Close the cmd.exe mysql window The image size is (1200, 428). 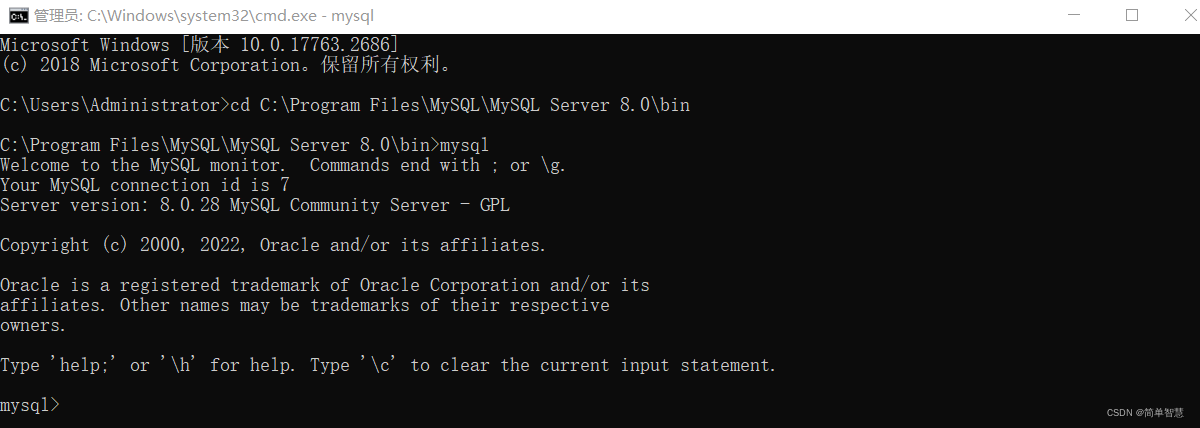[1177, 15]
